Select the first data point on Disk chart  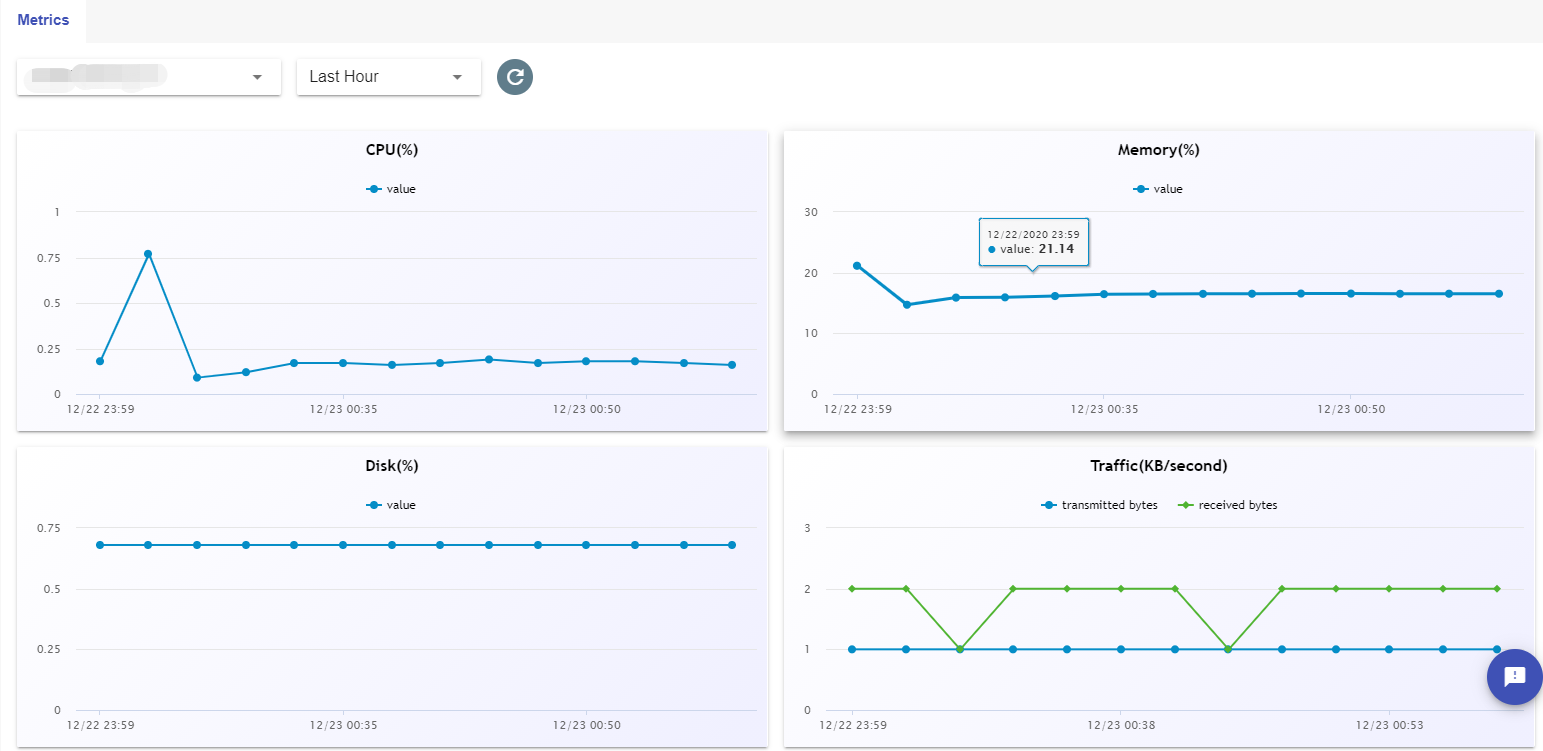[x=99, y=545]
